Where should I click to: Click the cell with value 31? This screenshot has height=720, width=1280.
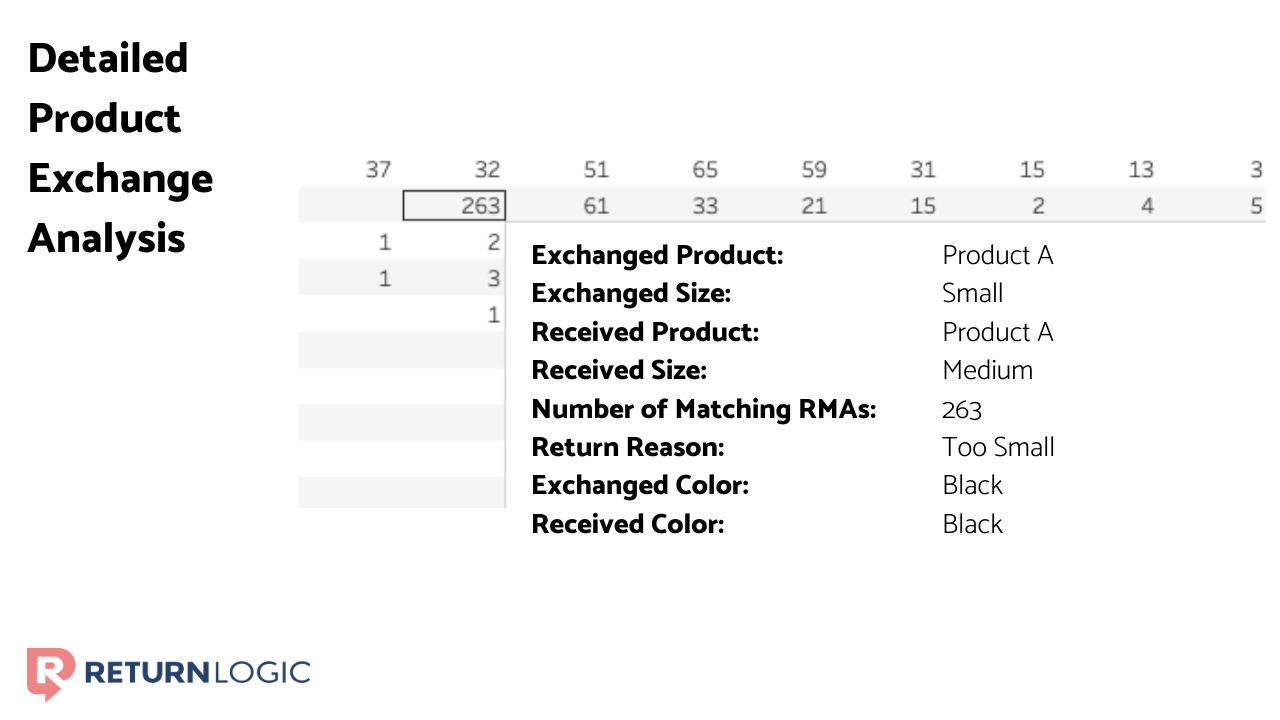coord(923,170)
